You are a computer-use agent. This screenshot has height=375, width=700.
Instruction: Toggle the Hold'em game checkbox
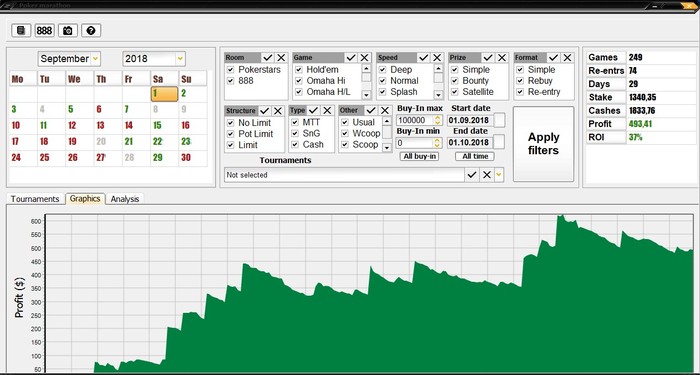tap(299, 70)
